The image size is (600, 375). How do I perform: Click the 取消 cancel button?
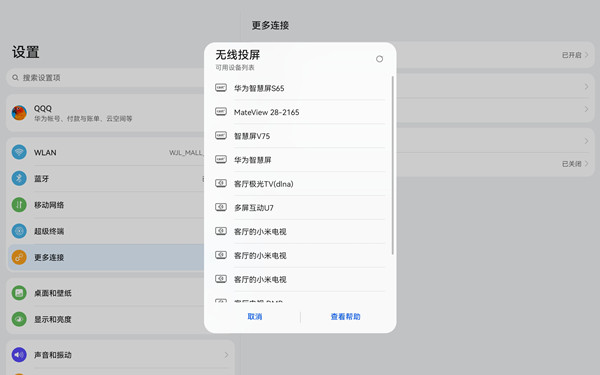[x=255, y=316]
